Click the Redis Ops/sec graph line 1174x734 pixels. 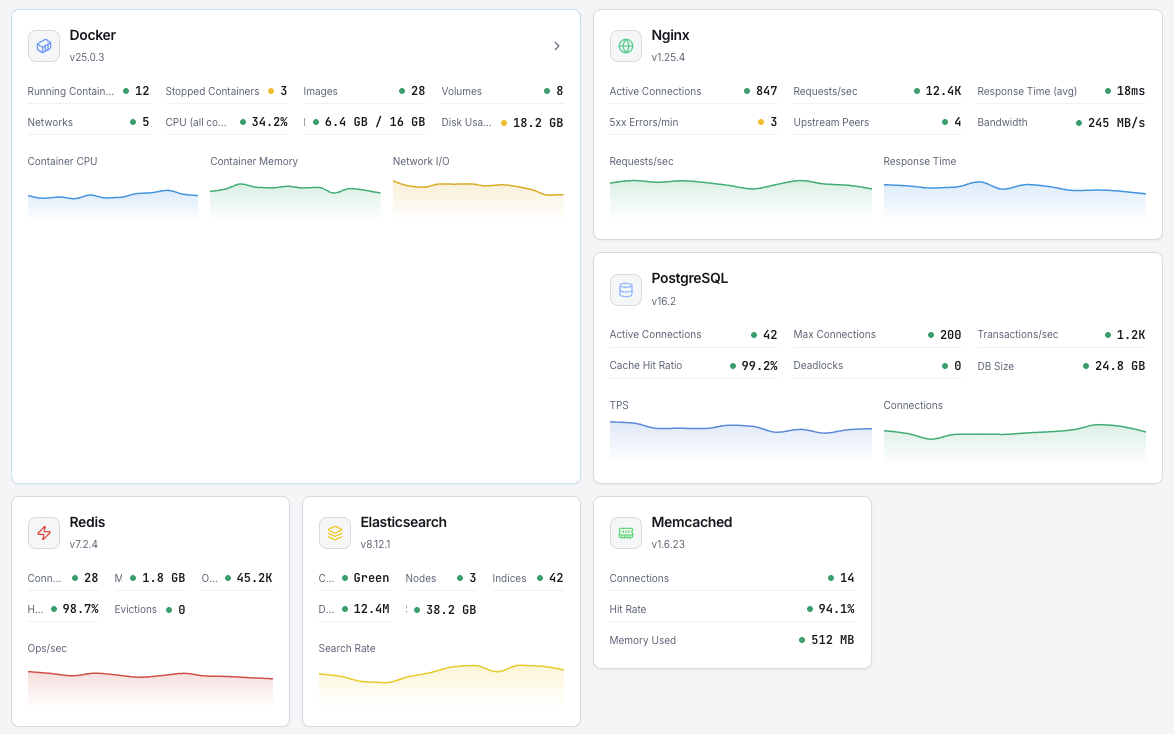(x=150, y=677)
